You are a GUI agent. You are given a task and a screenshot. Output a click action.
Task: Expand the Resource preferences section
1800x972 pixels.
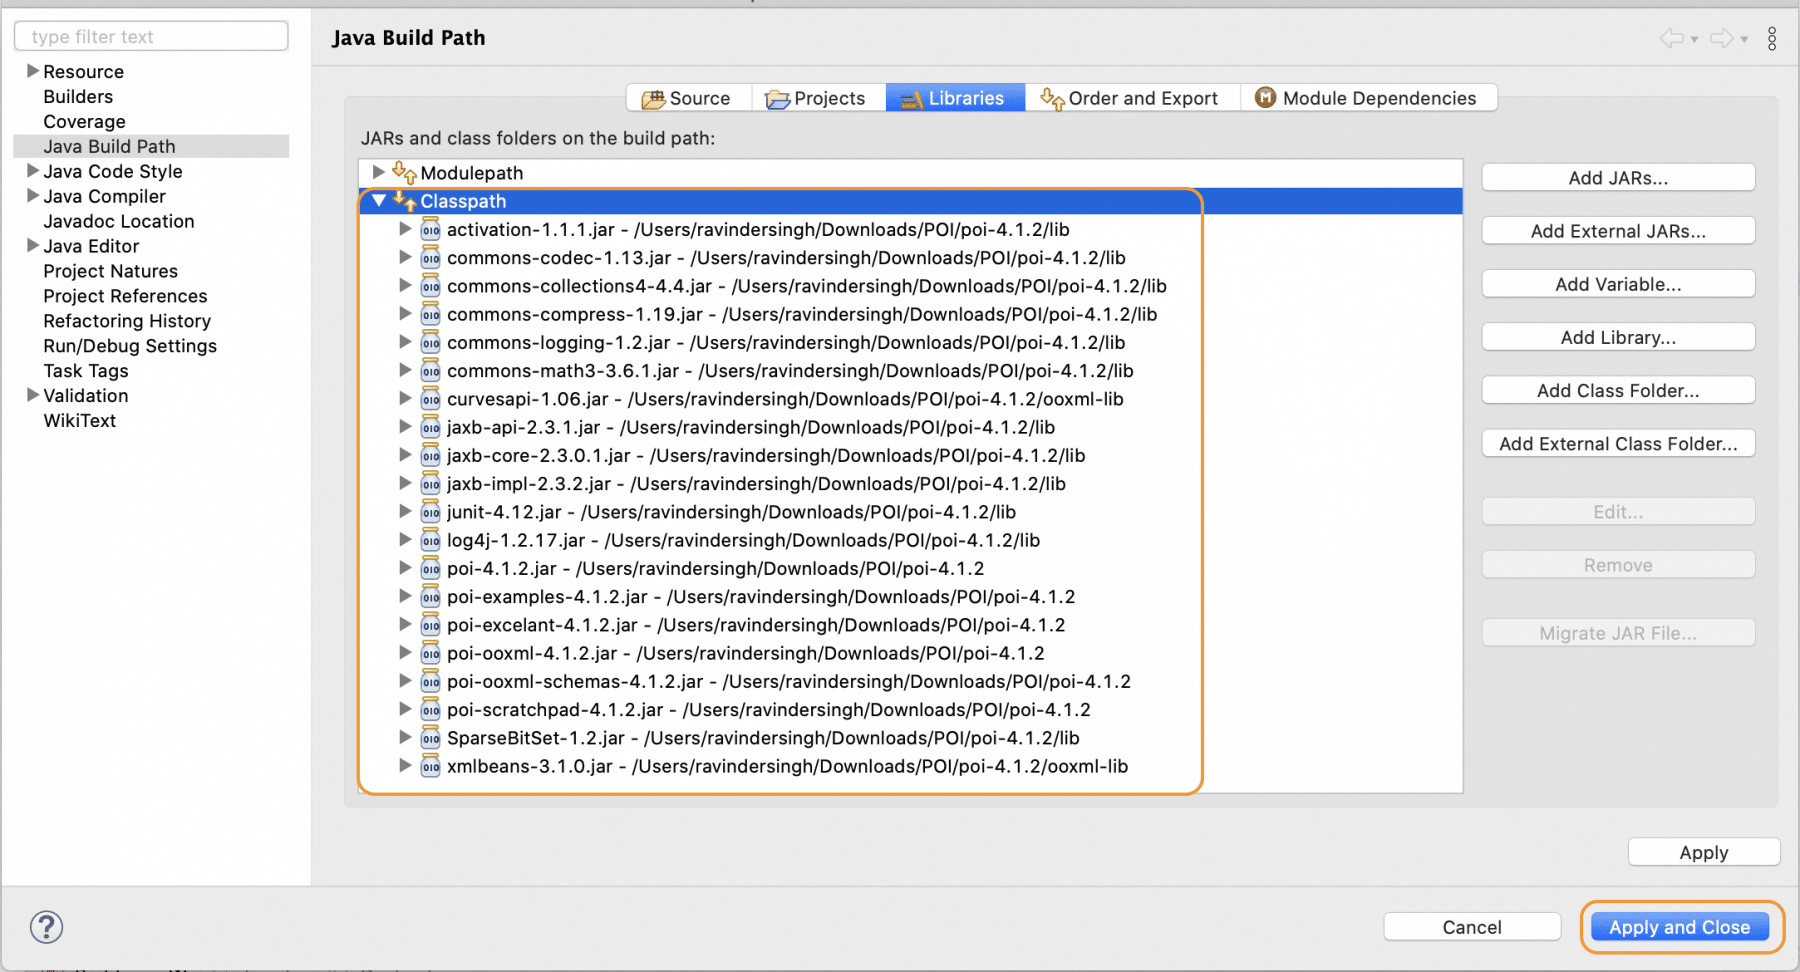coord(33,71)
